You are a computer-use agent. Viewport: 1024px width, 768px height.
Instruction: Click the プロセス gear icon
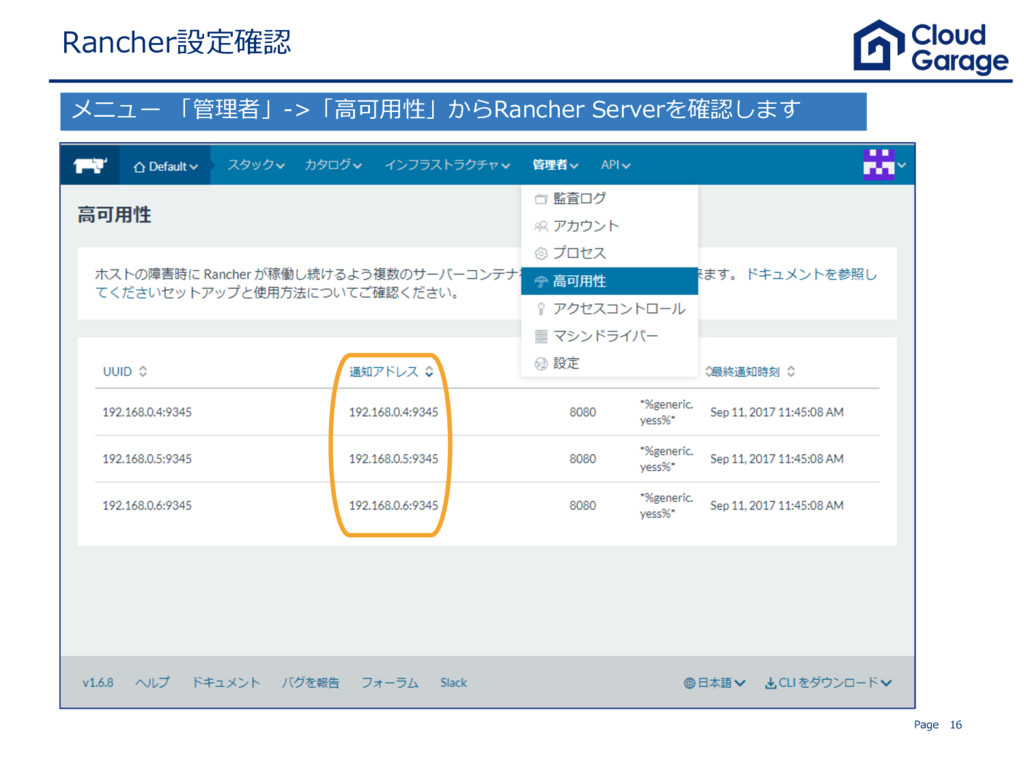(x=541, y=253)
